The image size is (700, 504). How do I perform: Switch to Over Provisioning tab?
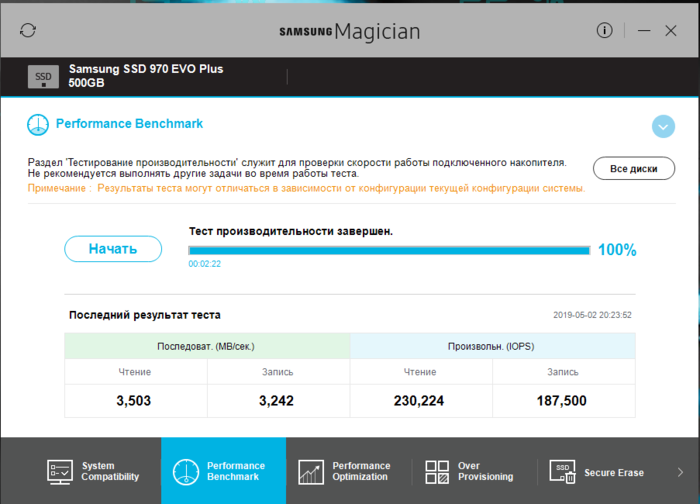[474, 471]
